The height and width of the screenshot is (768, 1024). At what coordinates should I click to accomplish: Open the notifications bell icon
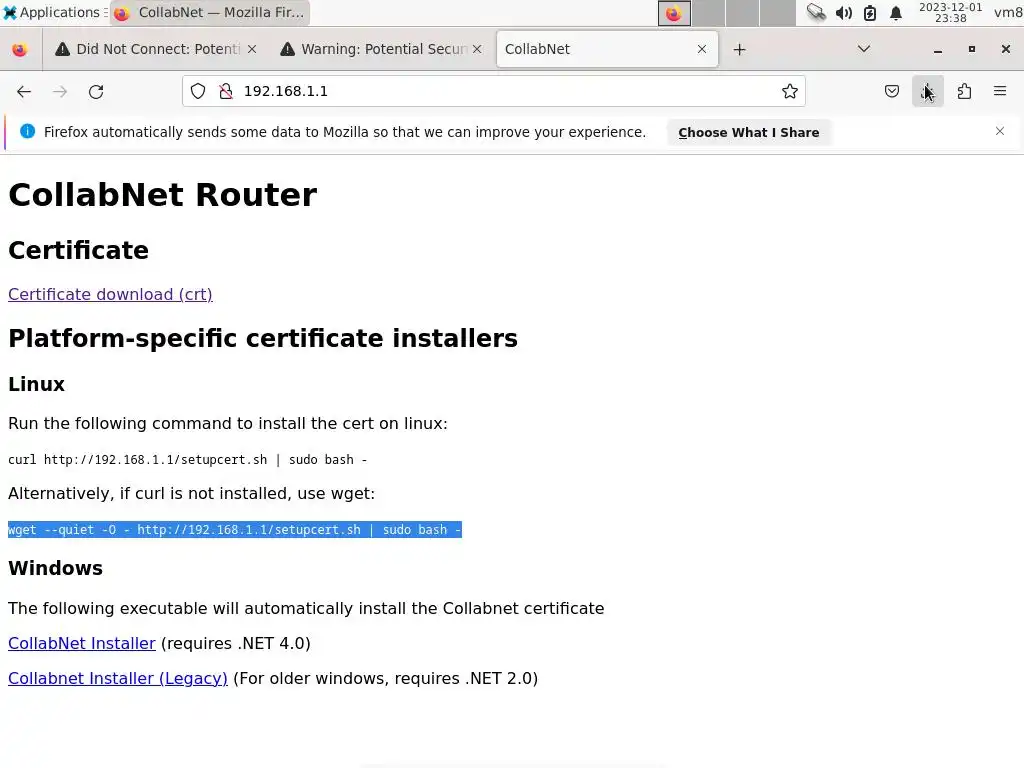[896, 12]
